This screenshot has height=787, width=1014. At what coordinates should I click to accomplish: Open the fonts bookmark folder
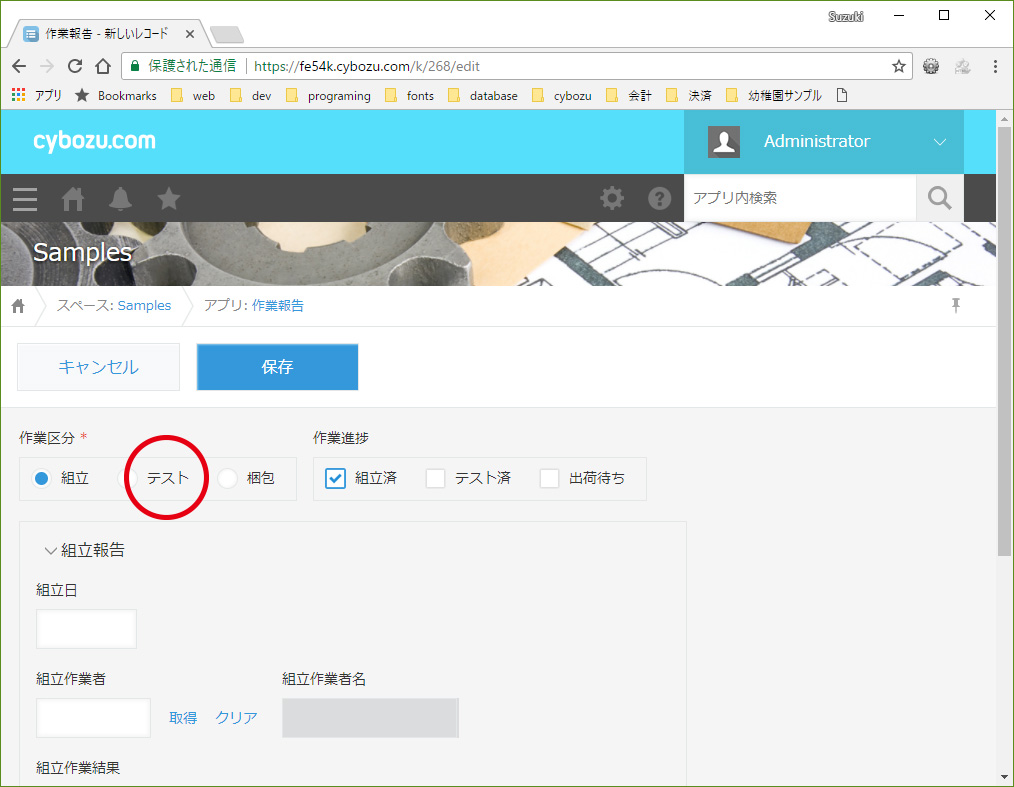click(409, 96)
